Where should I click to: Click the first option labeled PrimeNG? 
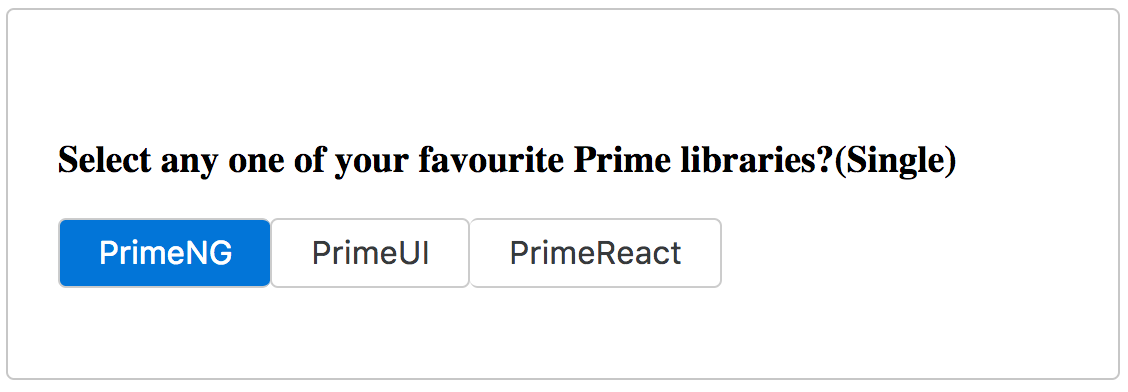click(x=165, y=253)
